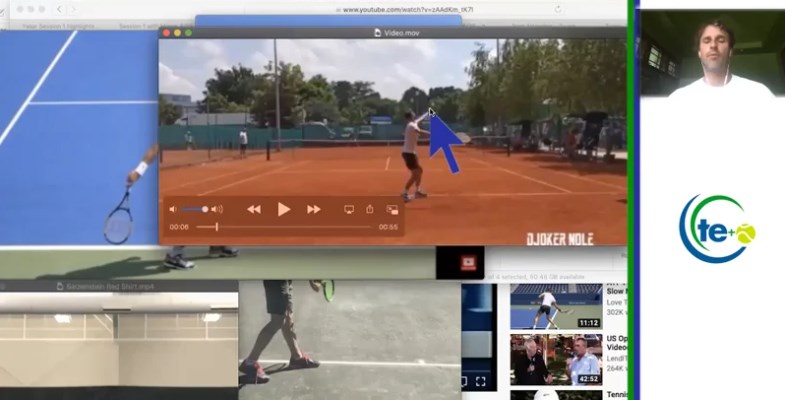785x400 pixels.
Task: Reload the YouTube page in Safari
Action: point(558,10)
